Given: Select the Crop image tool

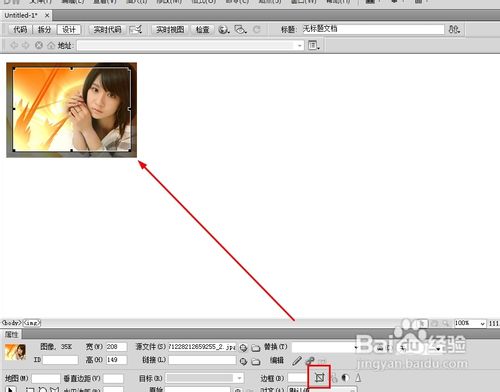Looking at the screenshot, I should (x=319, y=377).
